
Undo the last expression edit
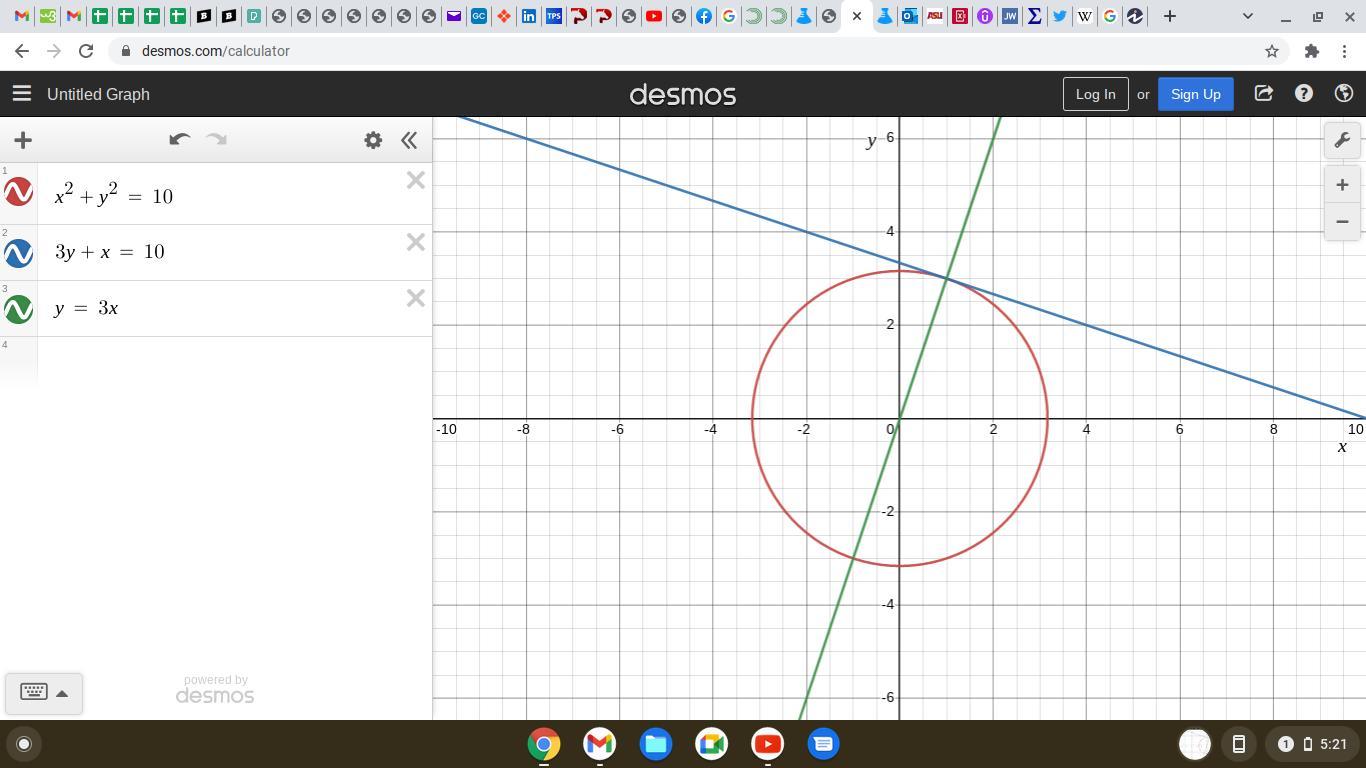[179, 140]
